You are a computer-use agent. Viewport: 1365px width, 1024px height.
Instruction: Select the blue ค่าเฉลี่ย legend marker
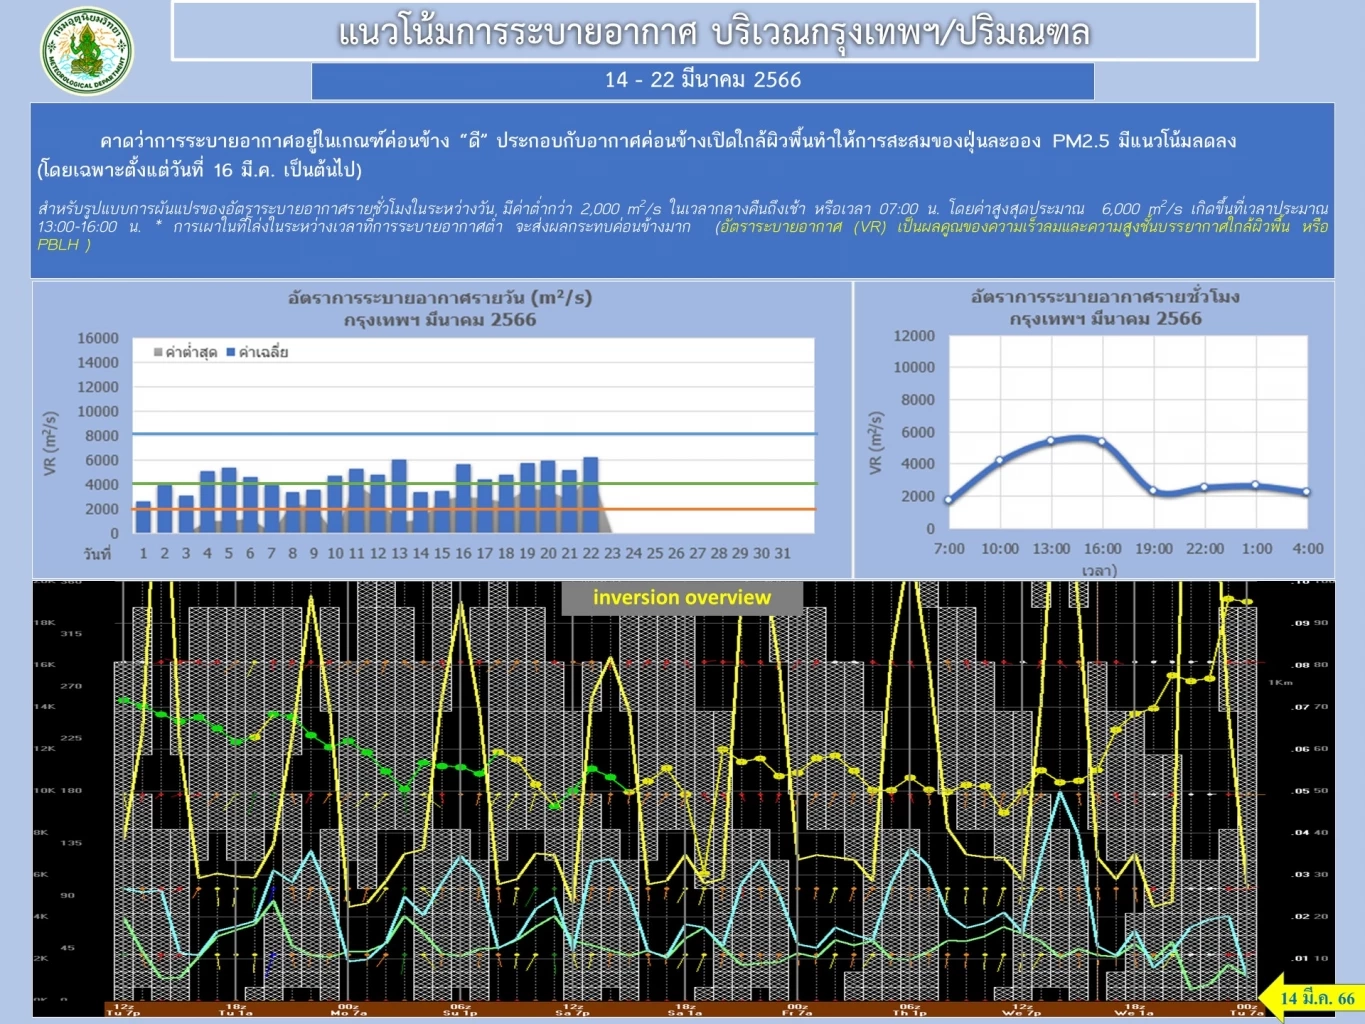coord(230,352)
